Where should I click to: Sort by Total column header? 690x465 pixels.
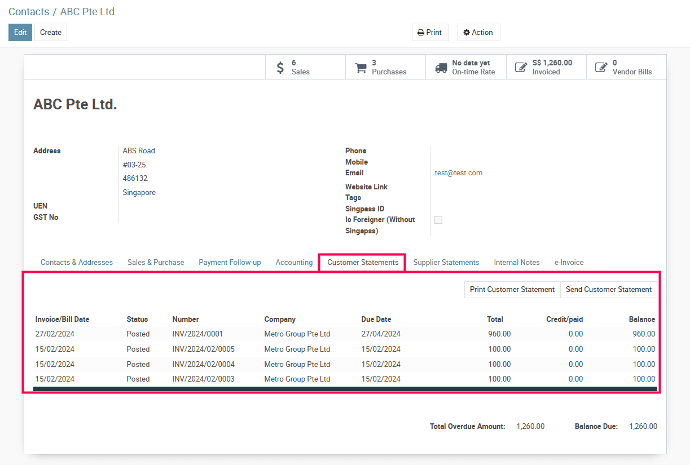[495, 319]
